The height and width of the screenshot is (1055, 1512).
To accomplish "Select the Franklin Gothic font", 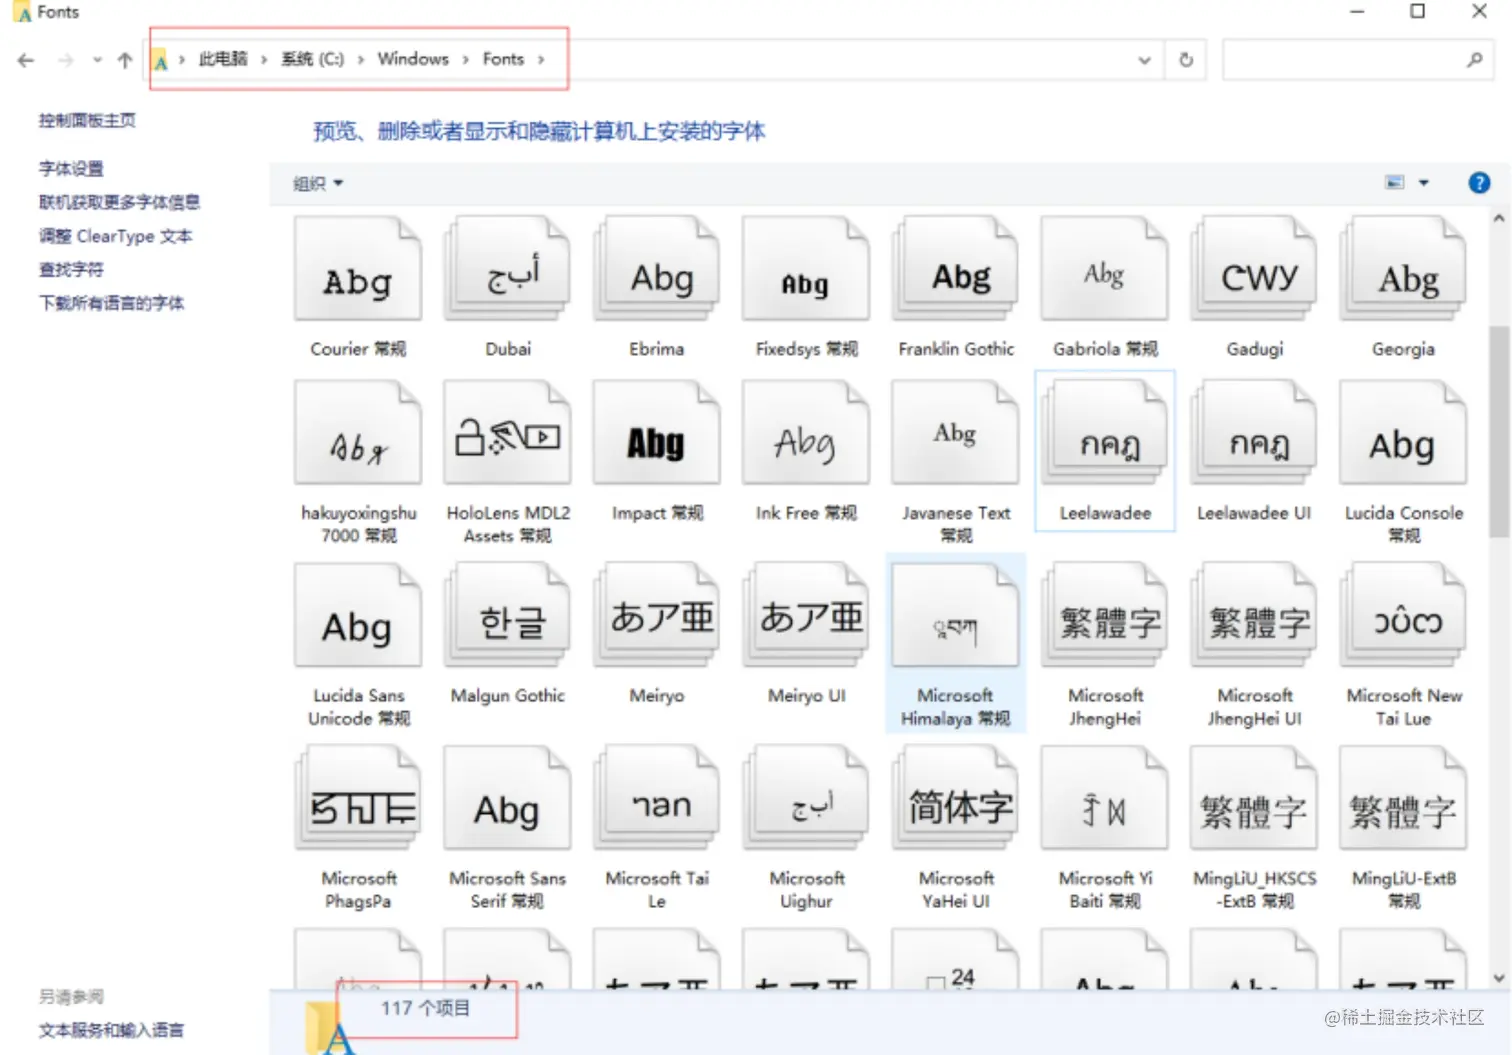I will pyautogui.click(x=956, y=269).
